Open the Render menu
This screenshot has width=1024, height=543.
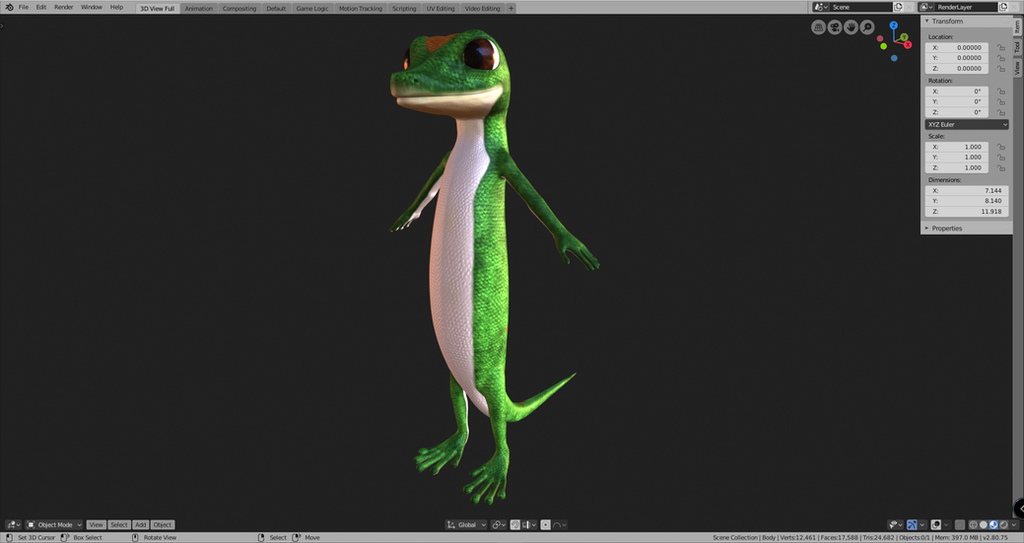coord(63,7)
